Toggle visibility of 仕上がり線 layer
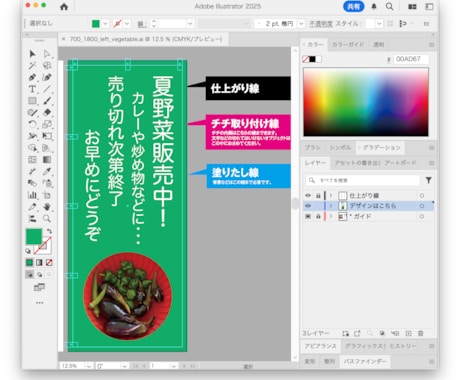 tap(308, 195)
